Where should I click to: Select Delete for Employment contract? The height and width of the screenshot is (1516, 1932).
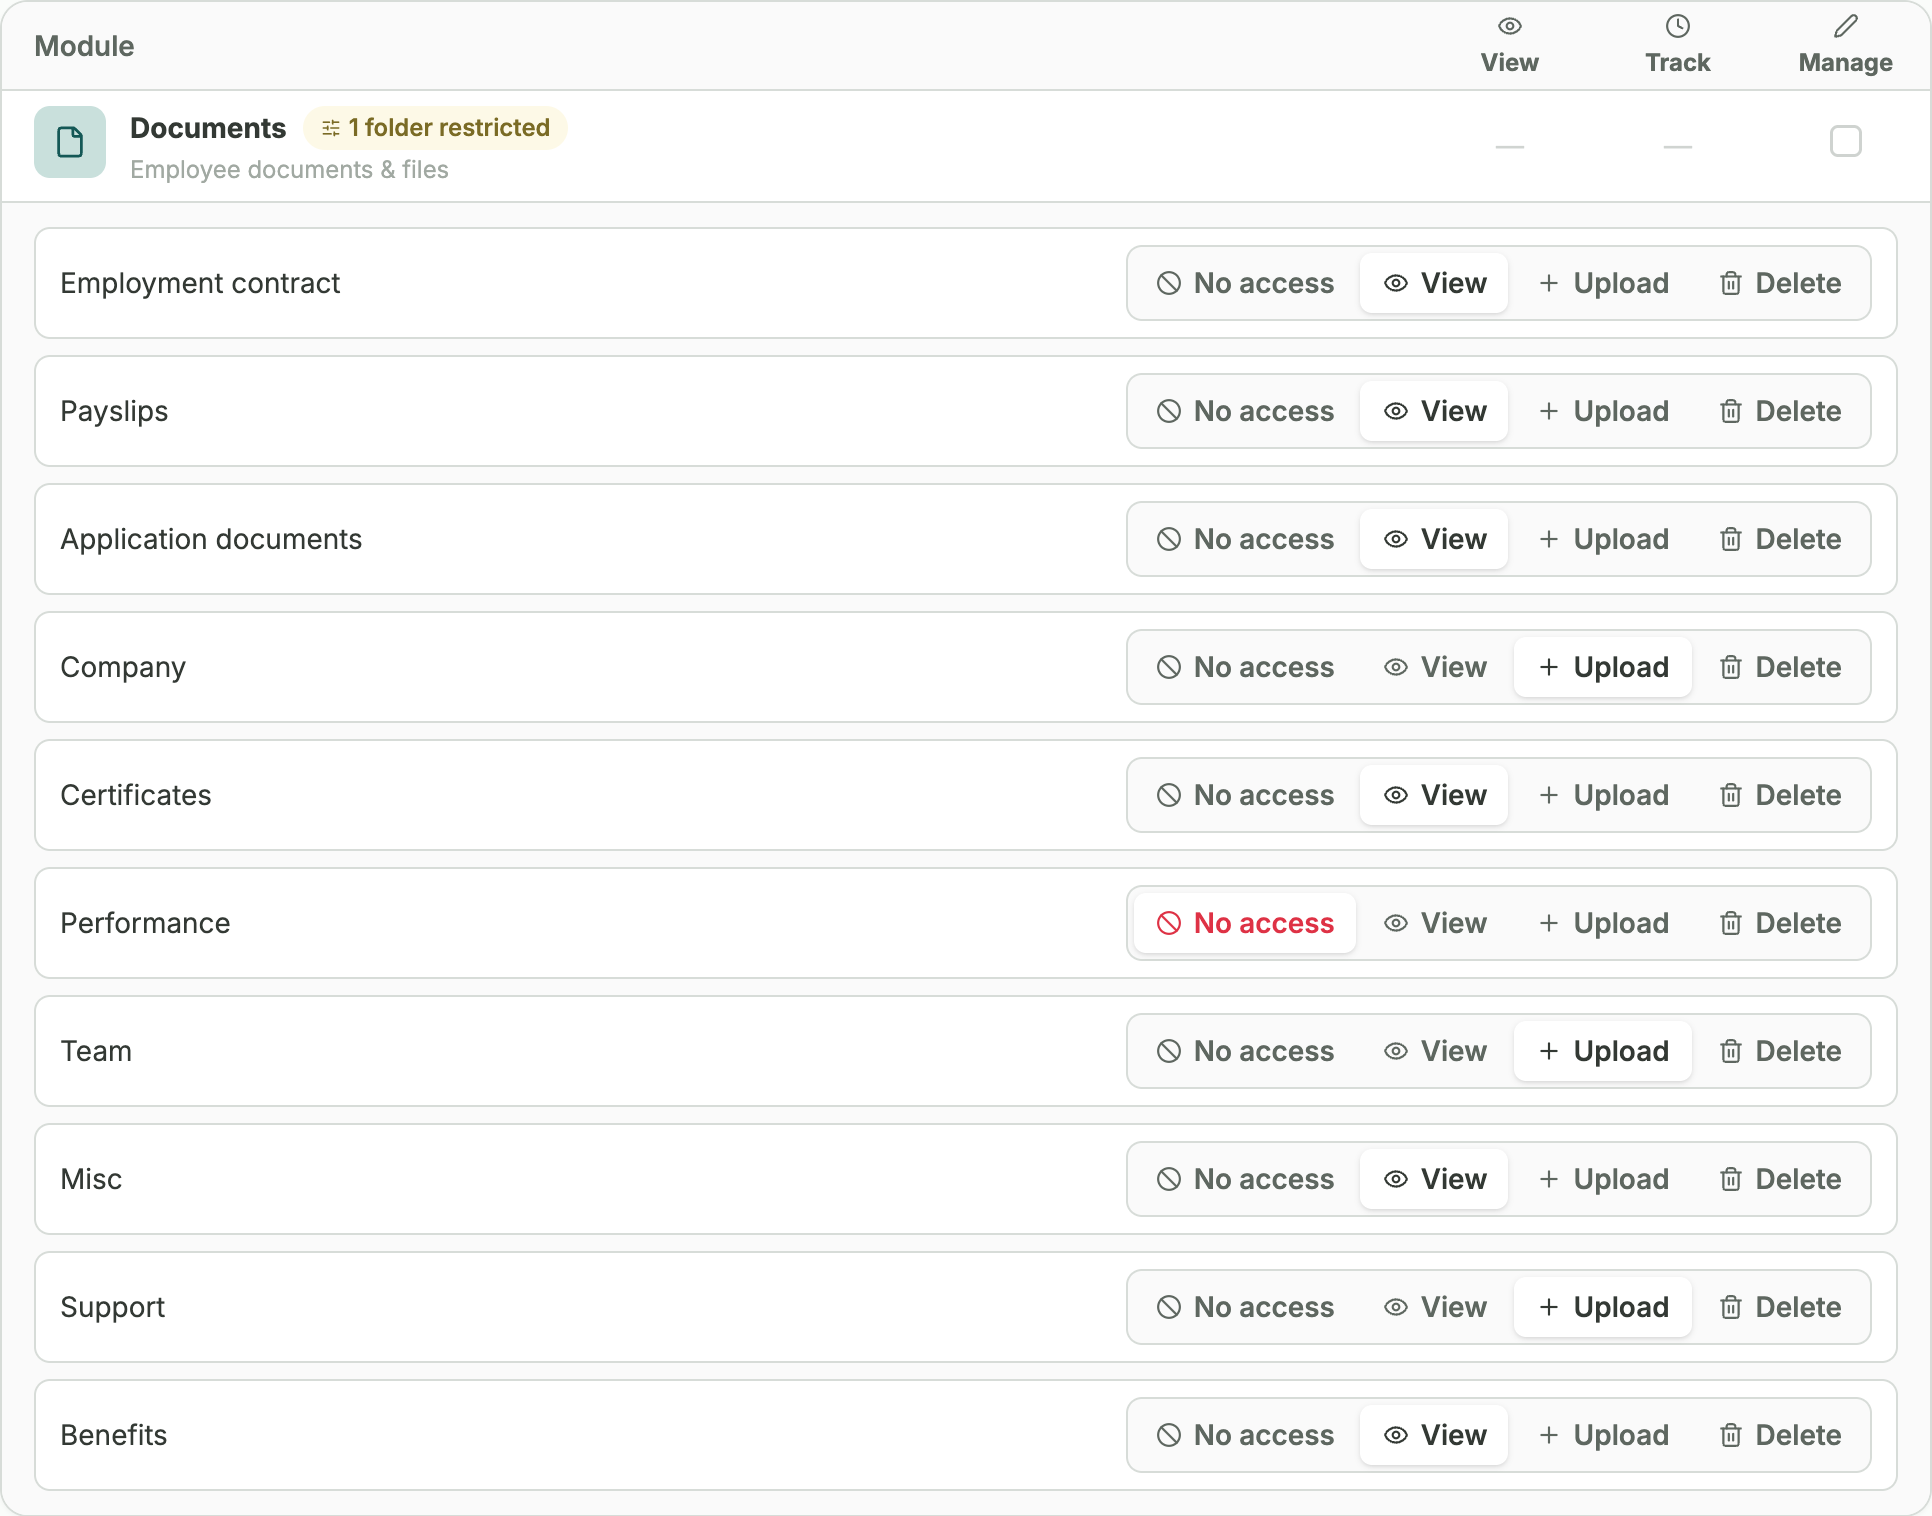click(1780, 283)
